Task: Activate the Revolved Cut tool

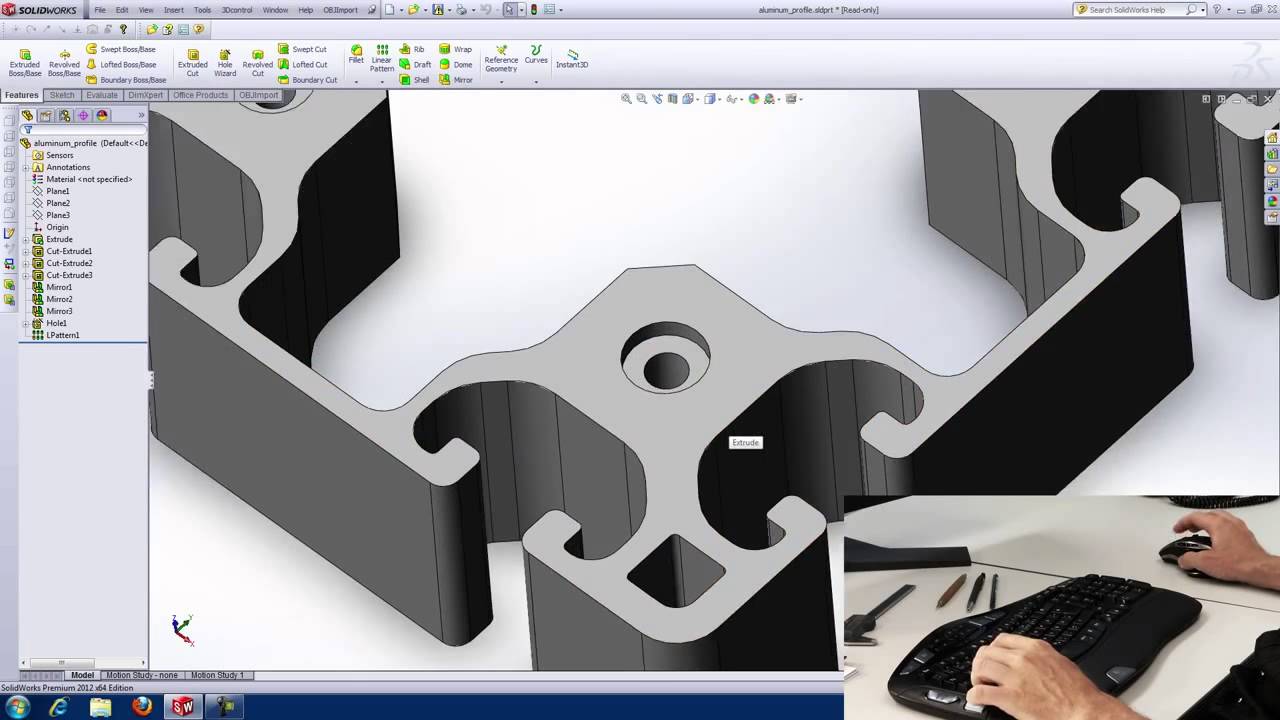Action: 257,62
